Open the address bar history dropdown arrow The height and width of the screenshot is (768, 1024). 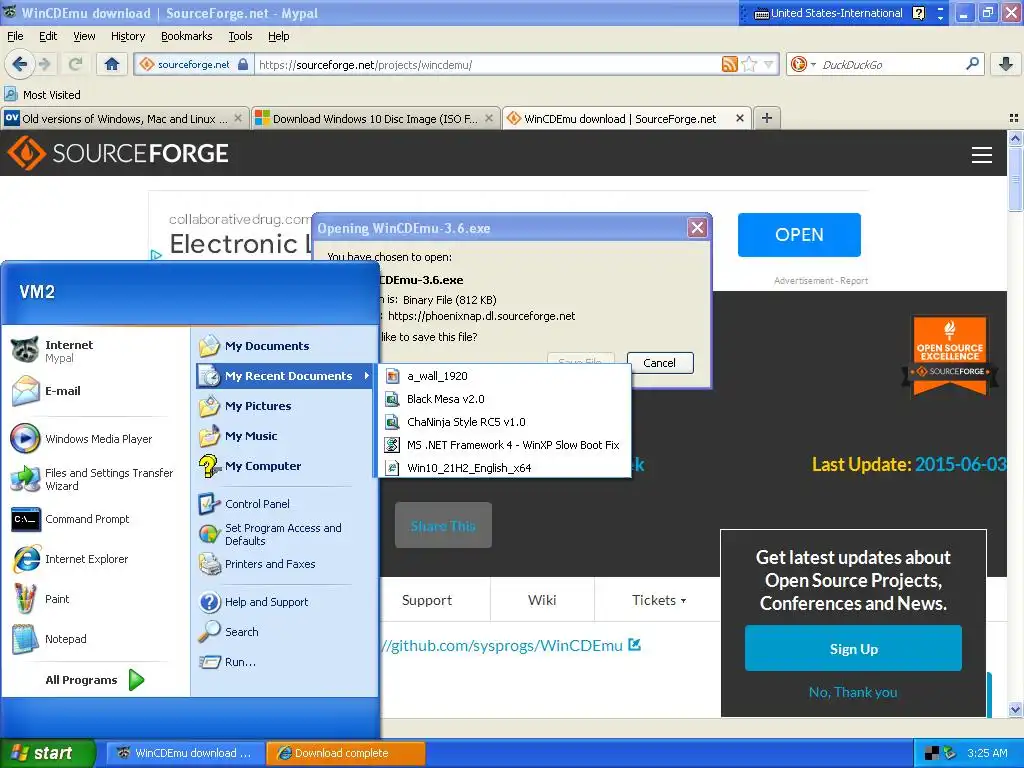tap(769, 64)
